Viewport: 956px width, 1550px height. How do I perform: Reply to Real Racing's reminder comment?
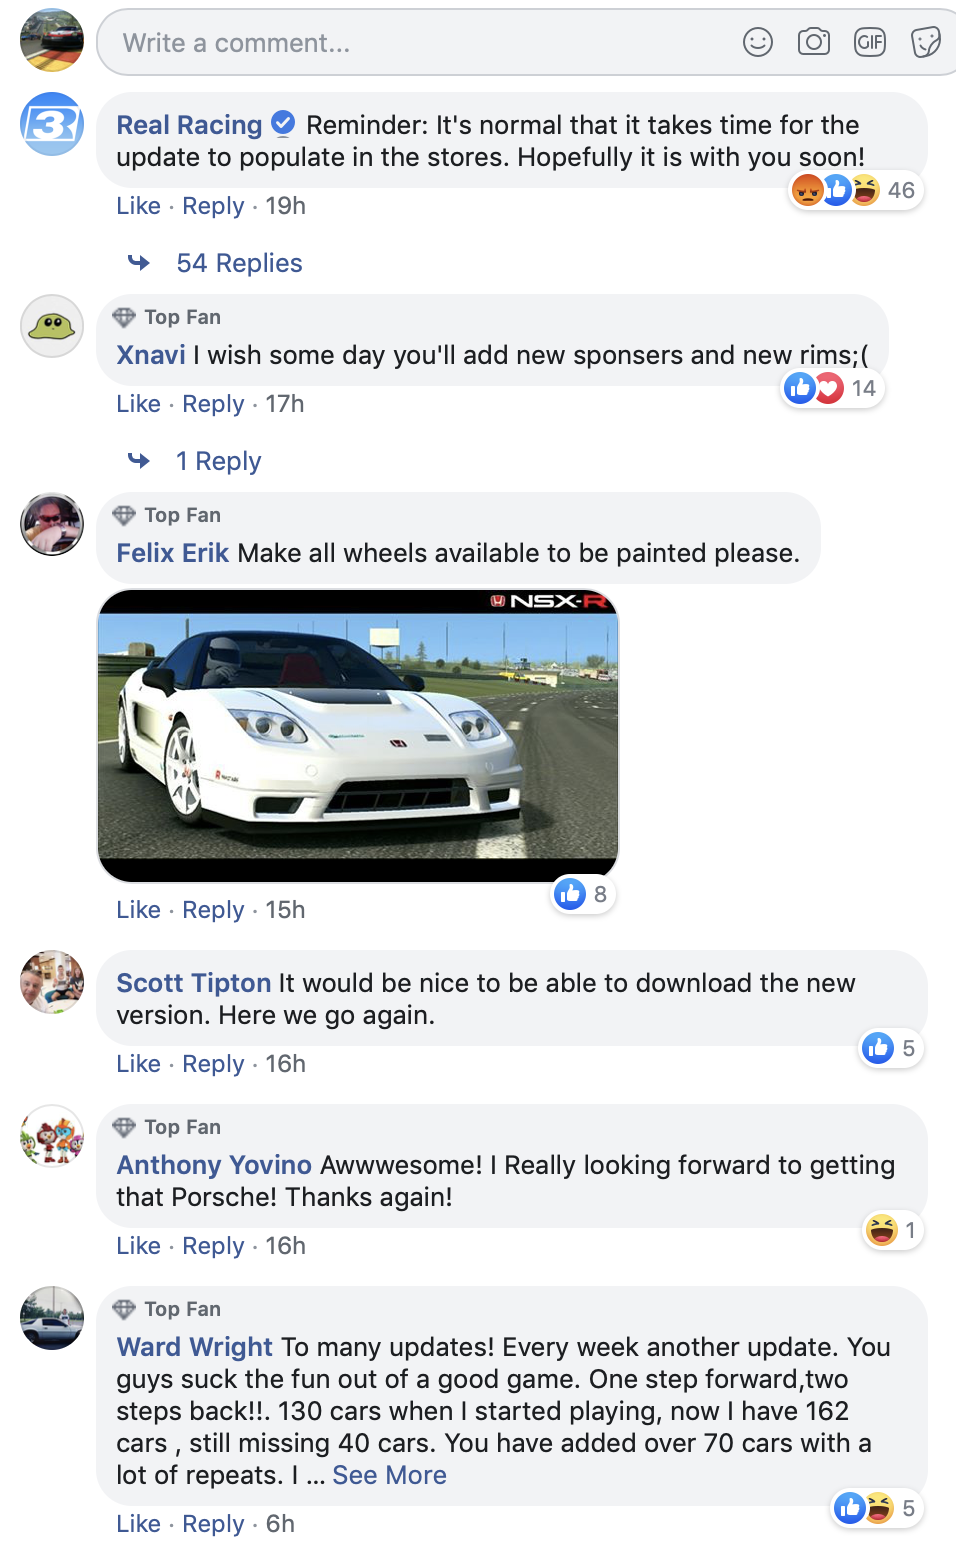pyautogui.click(x=213, y=206)
